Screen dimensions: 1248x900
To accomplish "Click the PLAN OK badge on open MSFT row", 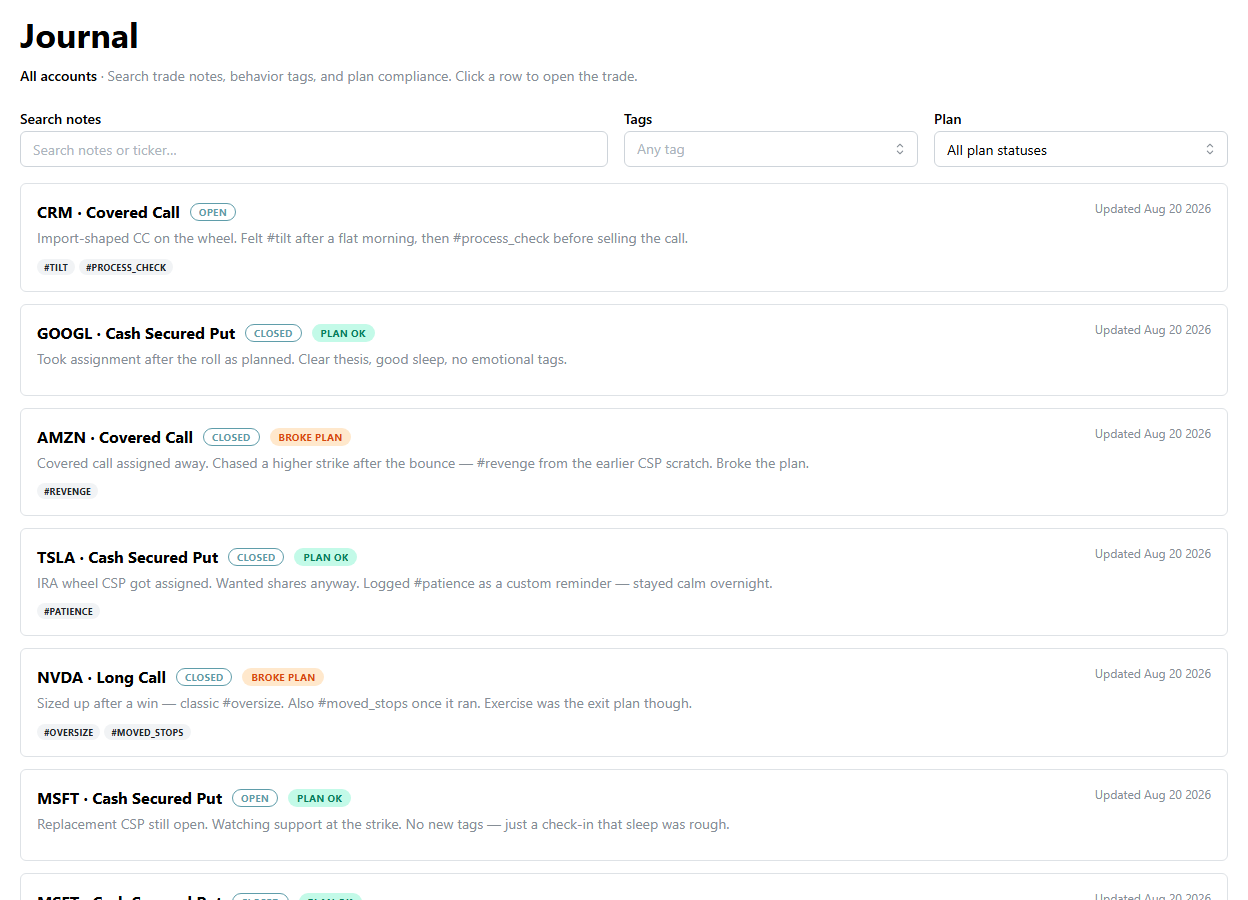I will (x=320, y=799).
